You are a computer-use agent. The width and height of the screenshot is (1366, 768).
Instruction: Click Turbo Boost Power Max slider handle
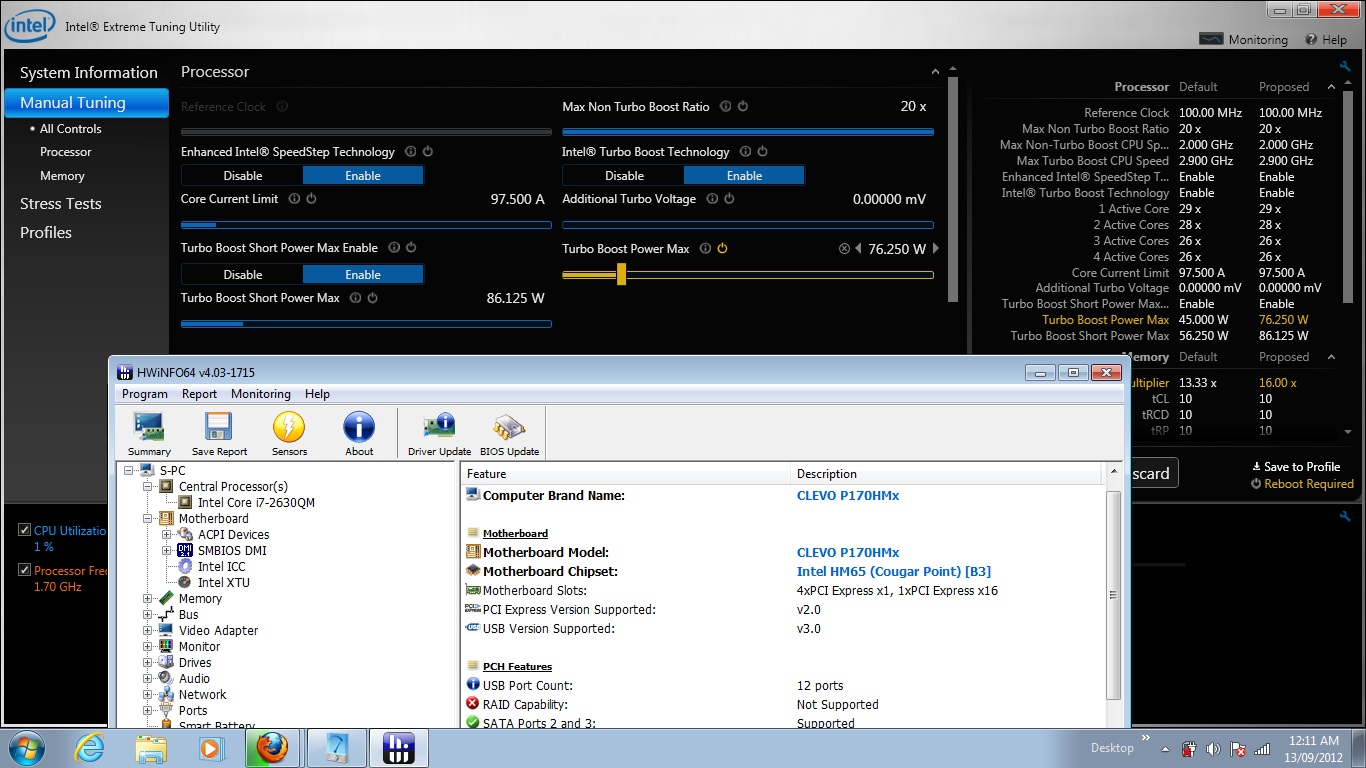621,274
